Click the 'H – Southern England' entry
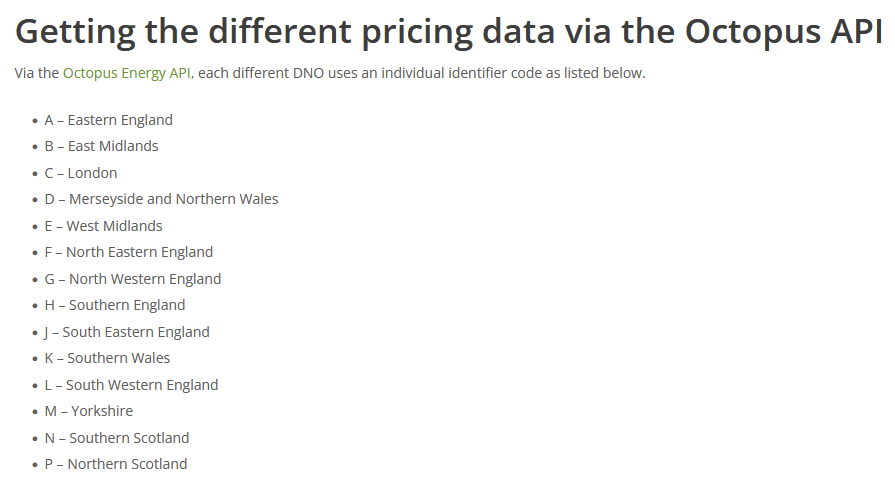Screen dimensions: 895x484 115,305
